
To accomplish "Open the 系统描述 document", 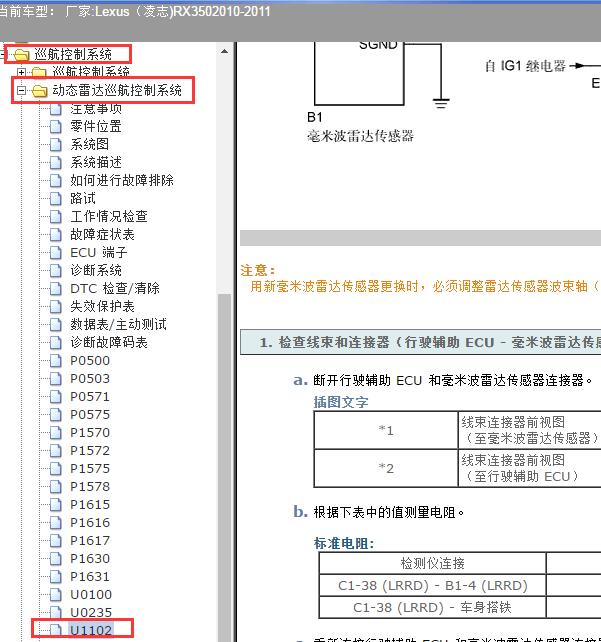I will 96,162.
